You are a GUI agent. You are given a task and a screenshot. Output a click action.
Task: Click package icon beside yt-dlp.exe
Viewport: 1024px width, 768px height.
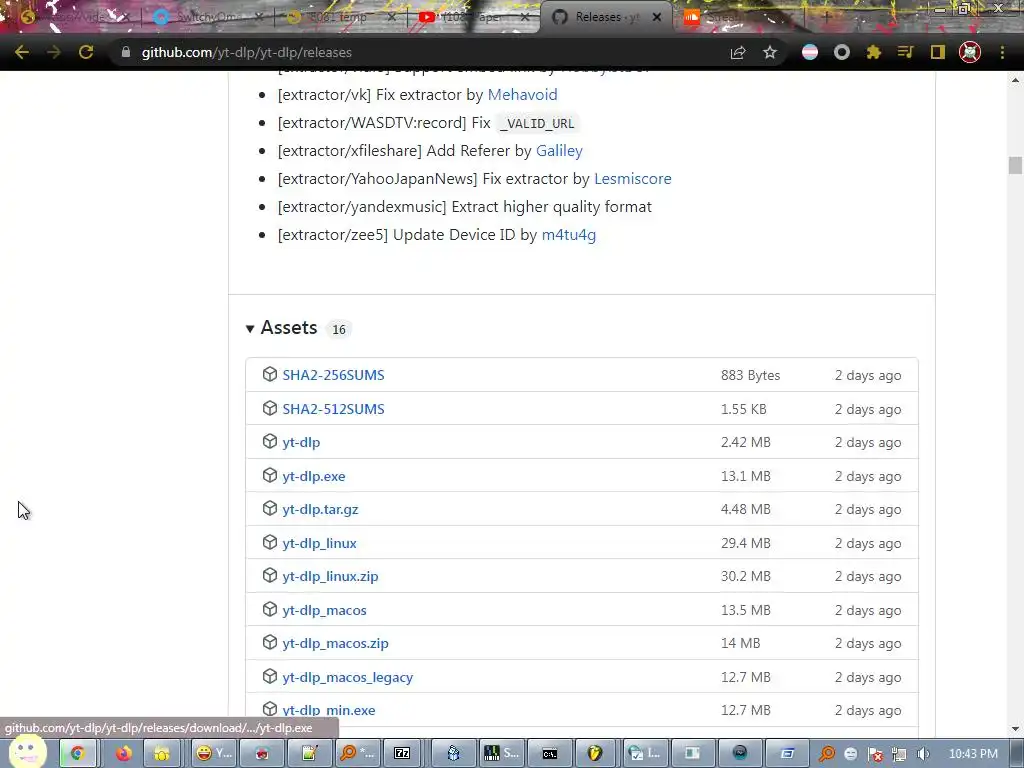click(270, 475)
